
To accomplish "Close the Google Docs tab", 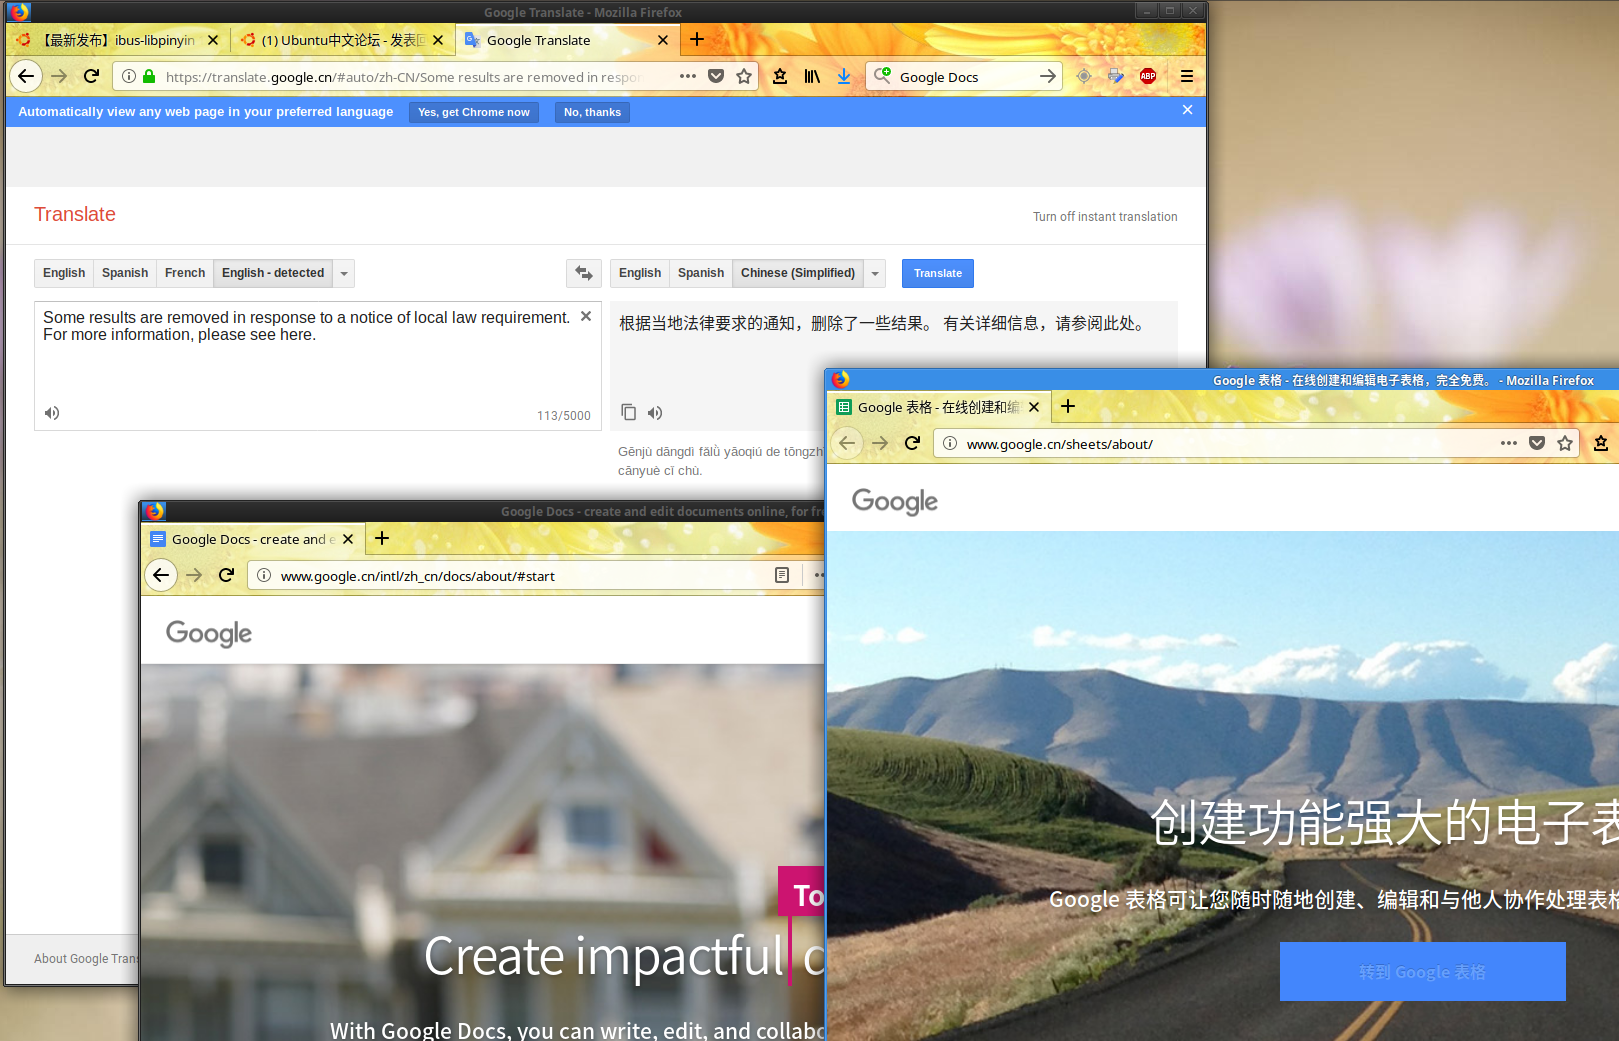I will click(x=348, y=539).
